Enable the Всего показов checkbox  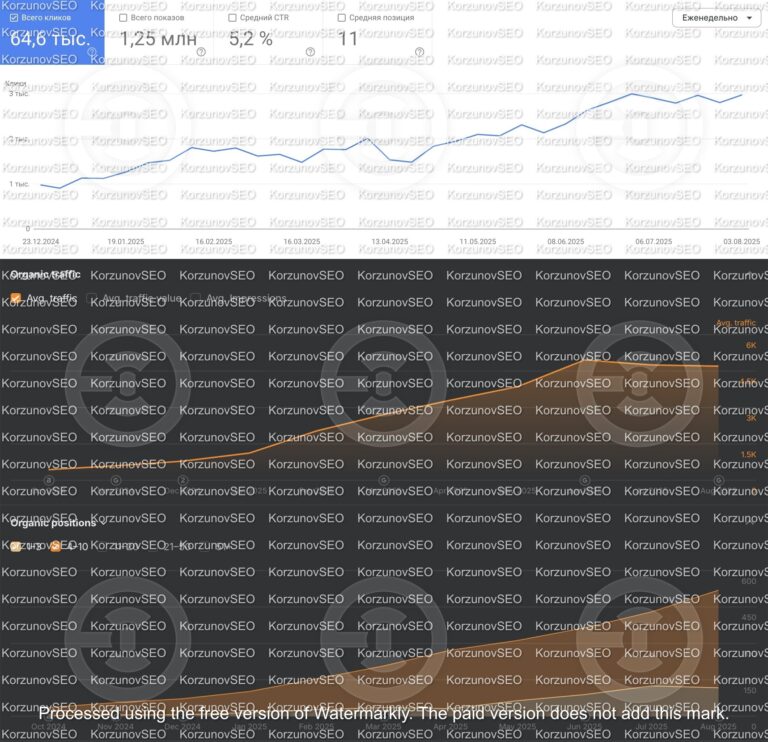point(123,18)
